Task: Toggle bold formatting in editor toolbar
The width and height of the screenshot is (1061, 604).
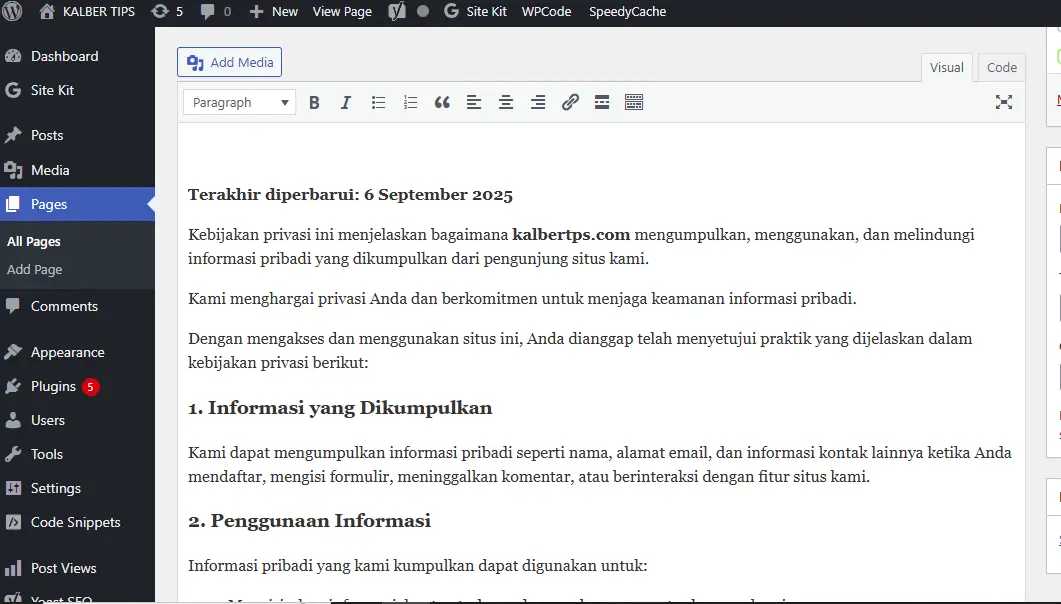Action: (314, 102)
